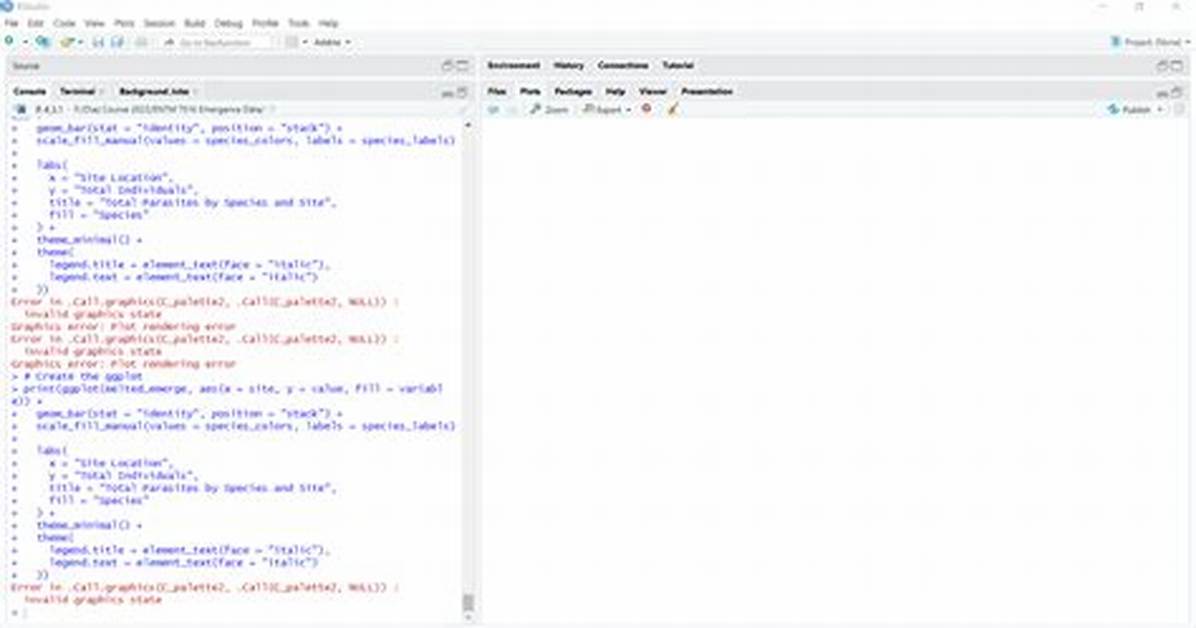1196x628 pixels.
Task: Switch to the Help pane tab
Action: click(616, 92)
